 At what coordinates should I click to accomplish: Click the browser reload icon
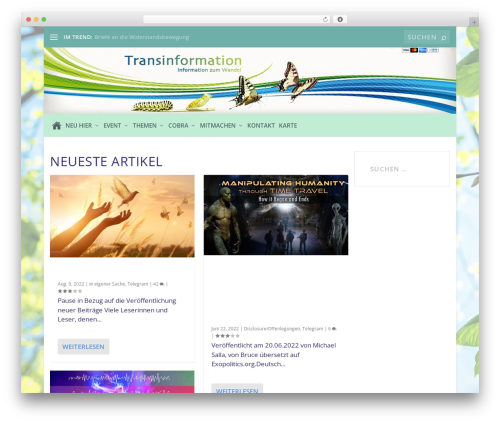(x=325, y=19)
